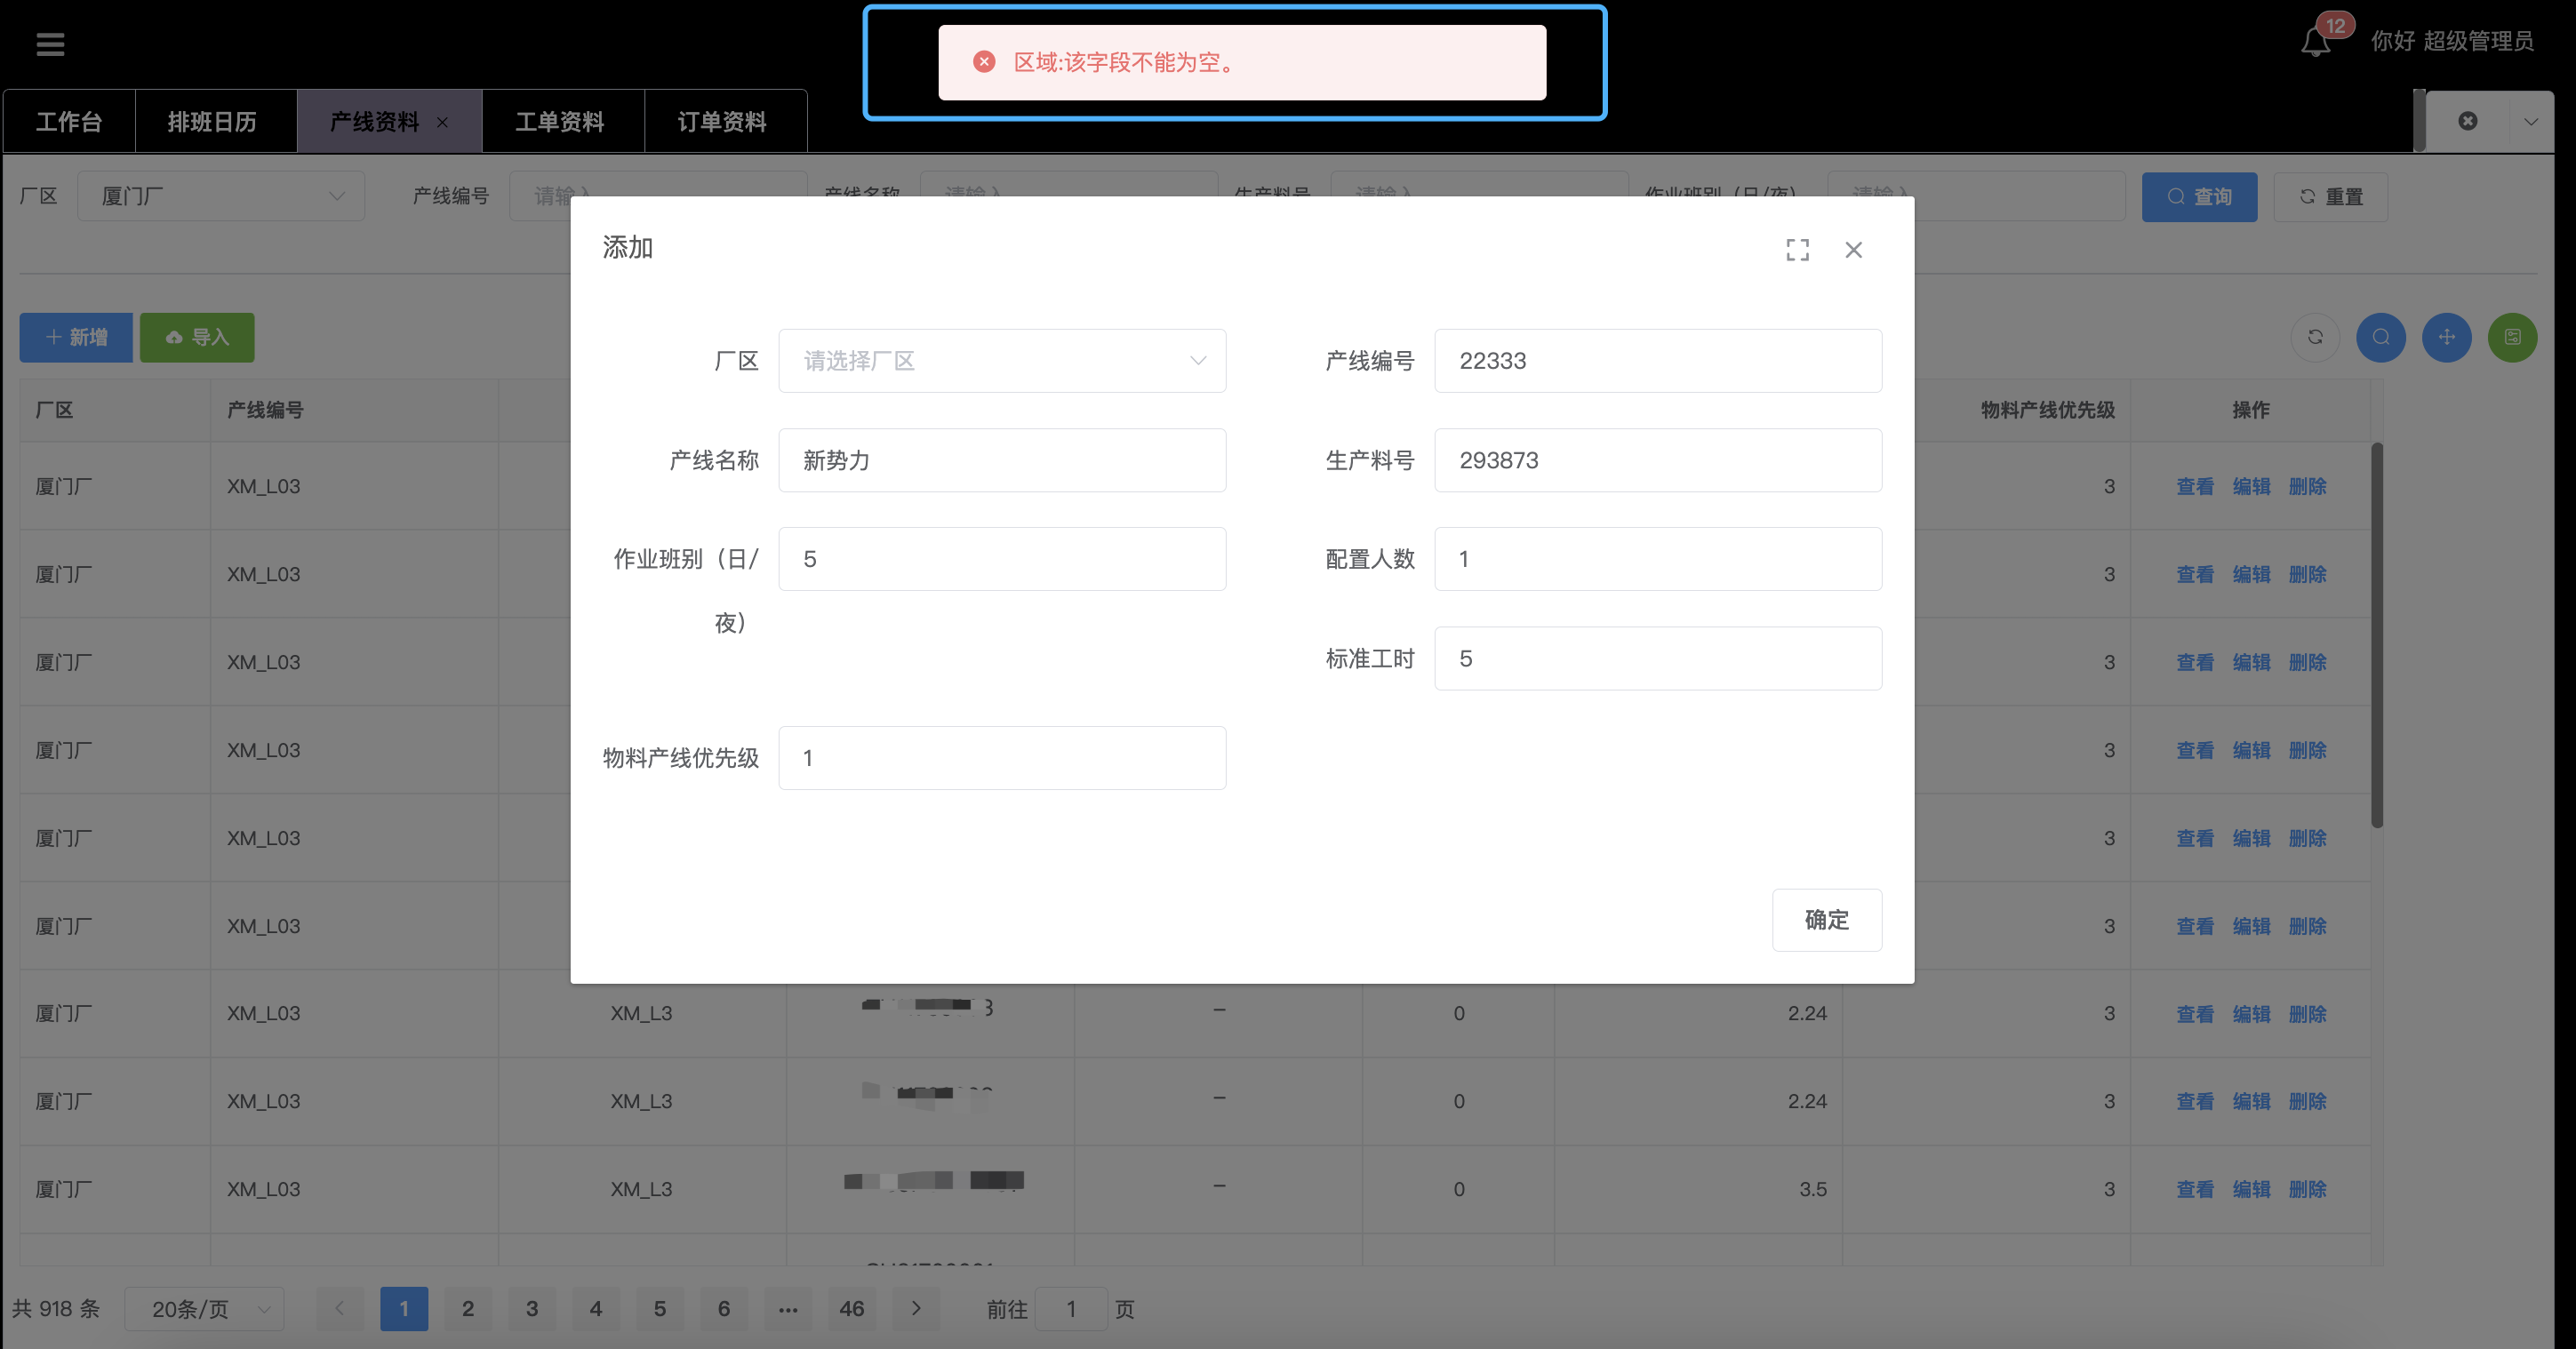Open the hamburger sidebar menu icon
The width and height of the screenshot is (2576, 1349).
point(50,43)
